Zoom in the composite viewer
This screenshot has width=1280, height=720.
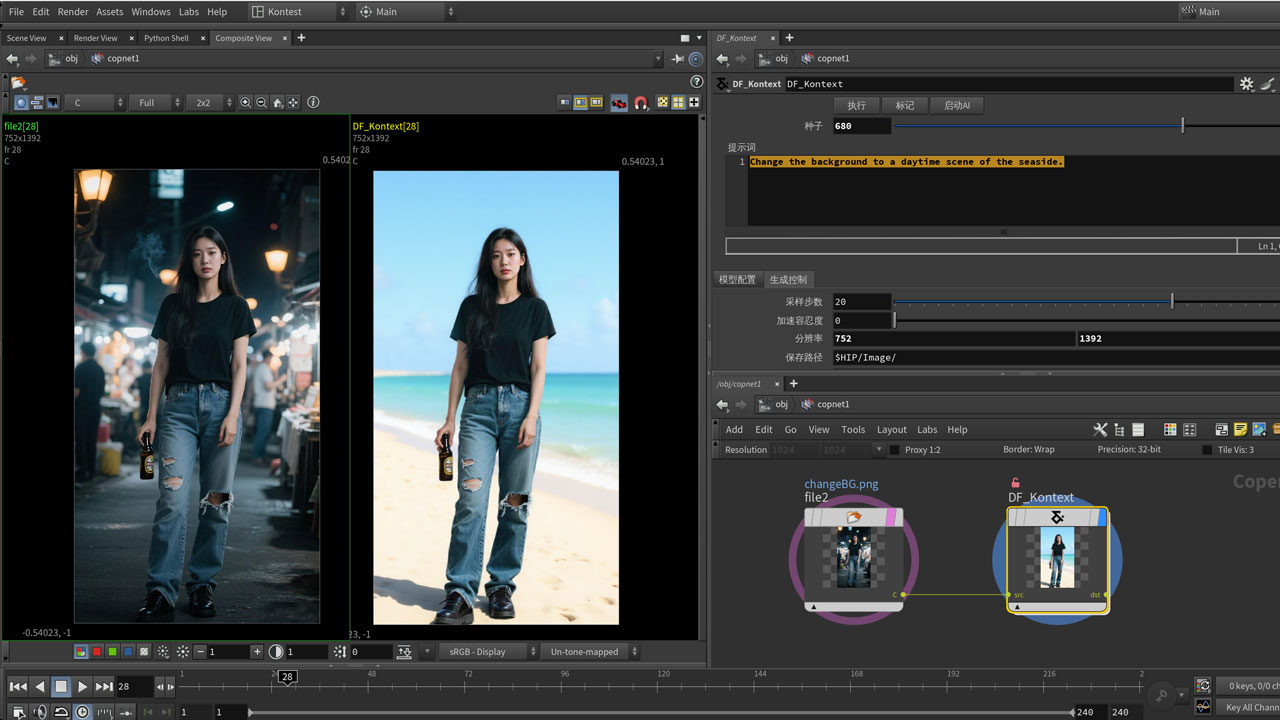[x=245, y=102]
